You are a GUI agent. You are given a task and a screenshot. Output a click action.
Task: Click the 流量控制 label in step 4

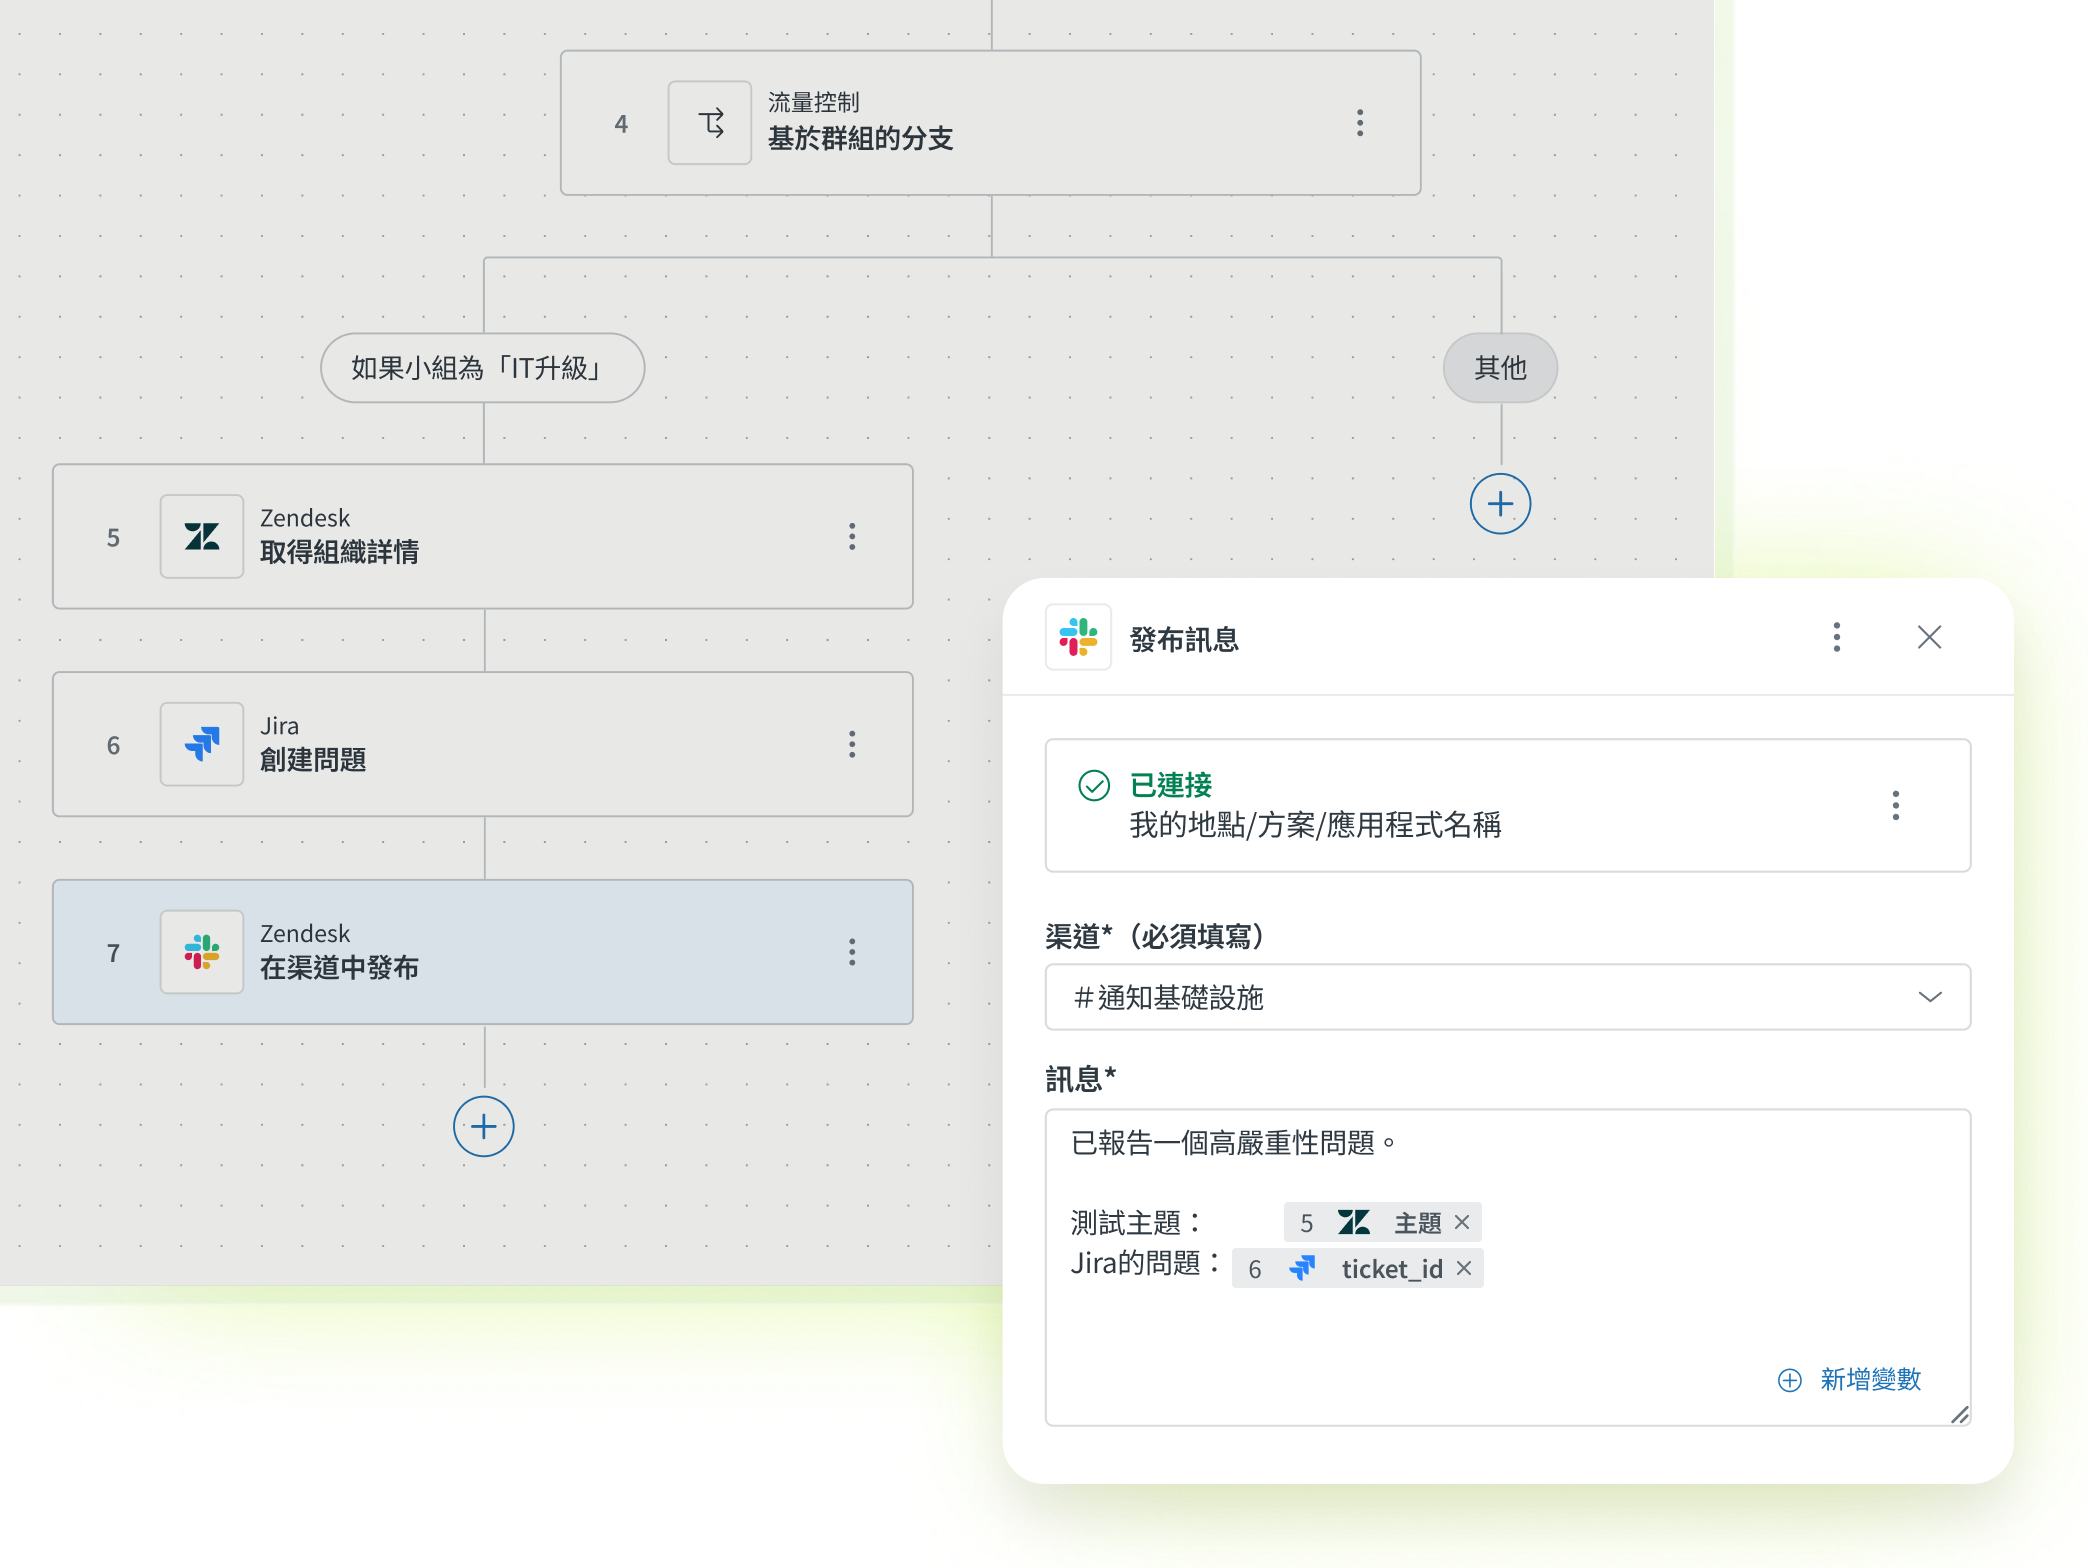point(814,102)
